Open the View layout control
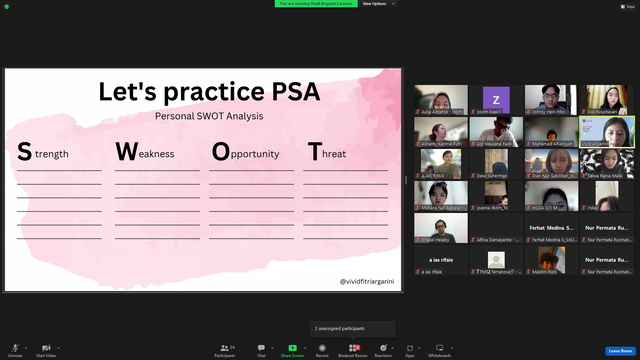The width and height of the screenshot is (640, 360). (628, 7)
